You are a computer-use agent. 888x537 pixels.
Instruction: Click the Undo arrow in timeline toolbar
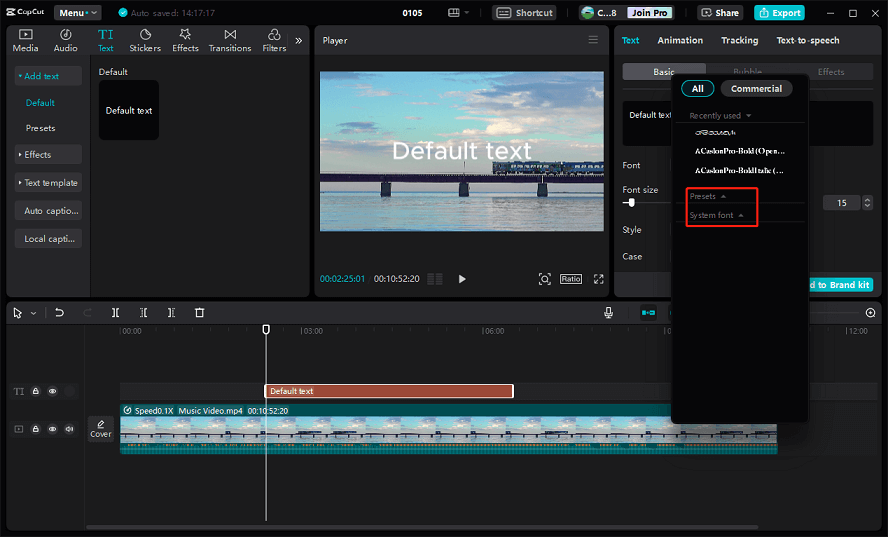tap(59, 312)
